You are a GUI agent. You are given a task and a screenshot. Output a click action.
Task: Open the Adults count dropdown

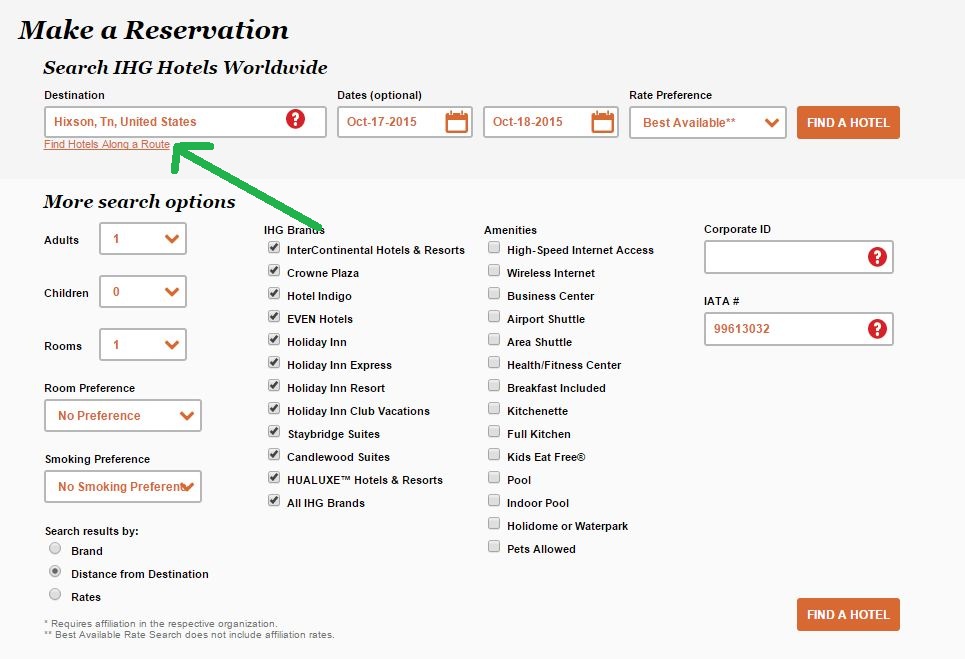coord(143,239)
